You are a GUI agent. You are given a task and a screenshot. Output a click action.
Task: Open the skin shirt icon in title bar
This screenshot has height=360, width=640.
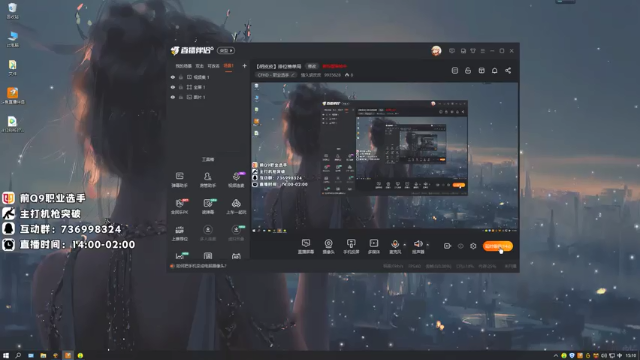click(473, 51)
